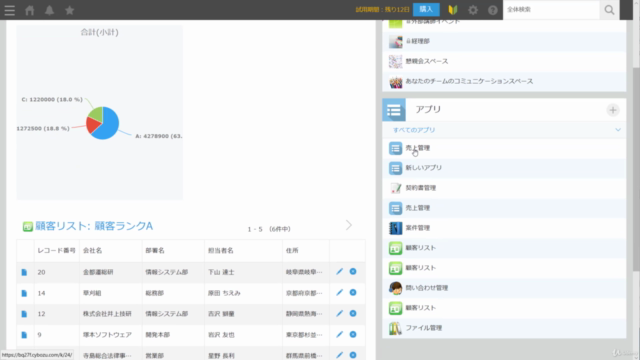
Task: Open the ファイル管理 app entry
Action: coord(504,328)
